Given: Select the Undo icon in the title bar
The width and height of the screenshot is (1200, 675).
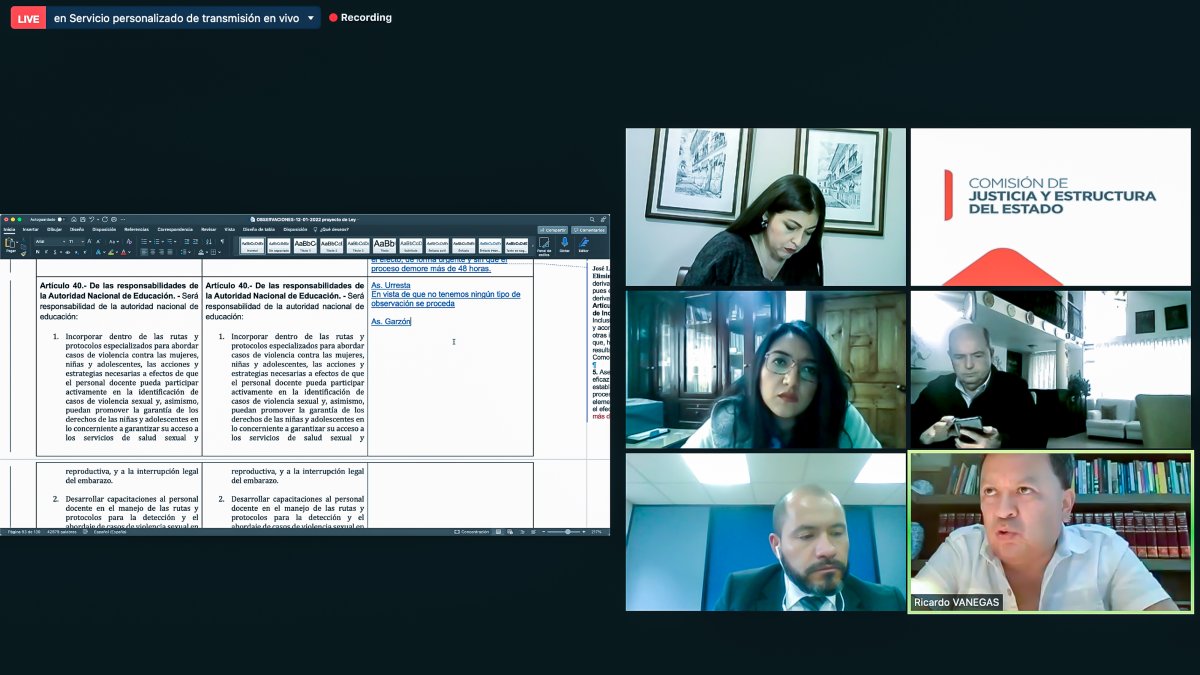Looking at the screenshot, I should click(91, 219).
